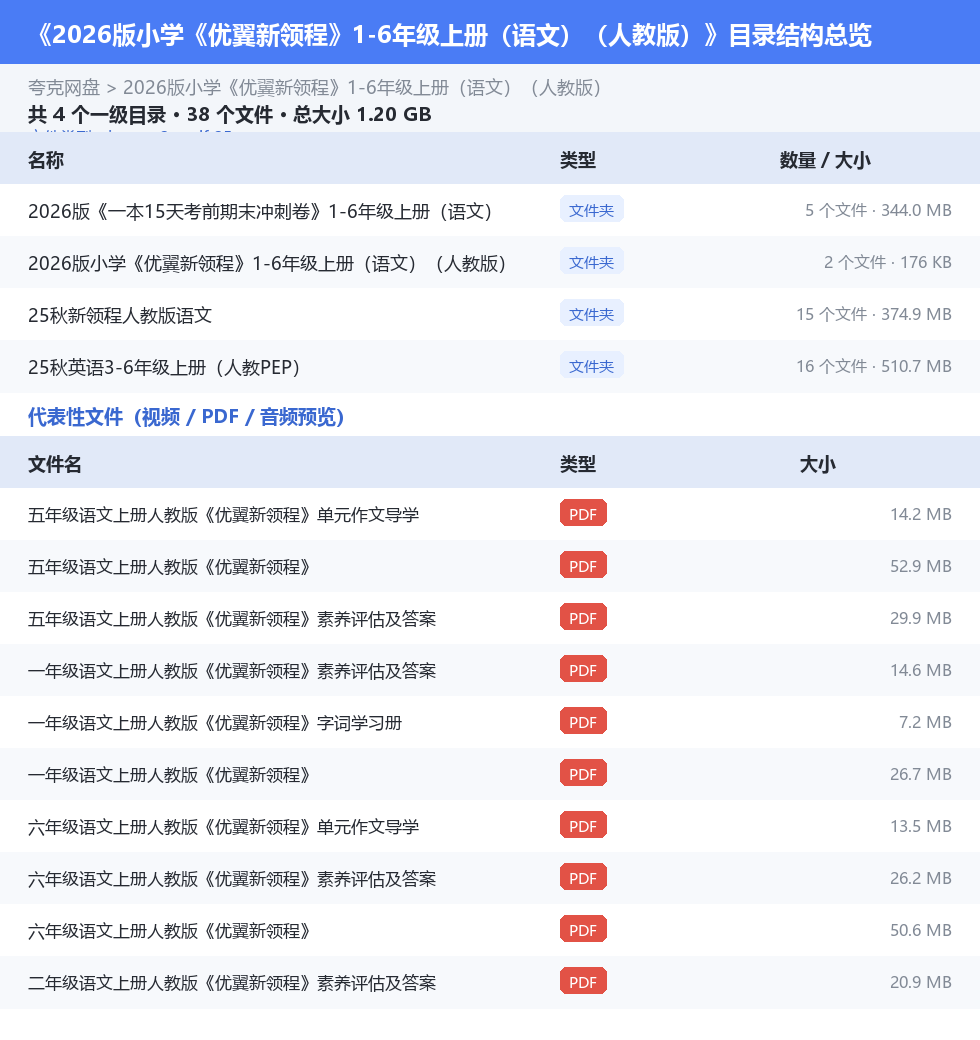Click the 2 个文件 · 176 KB value
Image resolution: width=980 pixels, height=1040 pixels.
[x=887, y=262]
